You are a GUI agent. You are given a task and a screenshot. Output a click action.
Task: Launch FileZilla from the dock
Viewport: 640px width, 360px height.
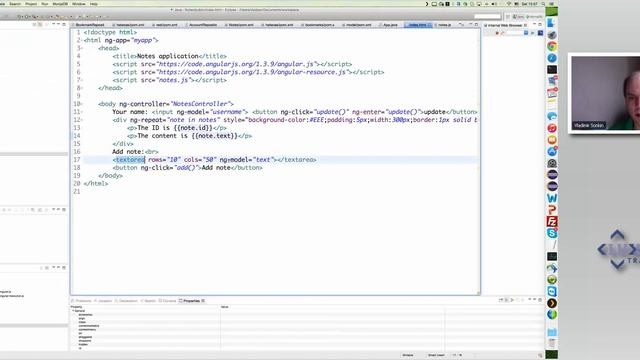[x=552, y=222]
